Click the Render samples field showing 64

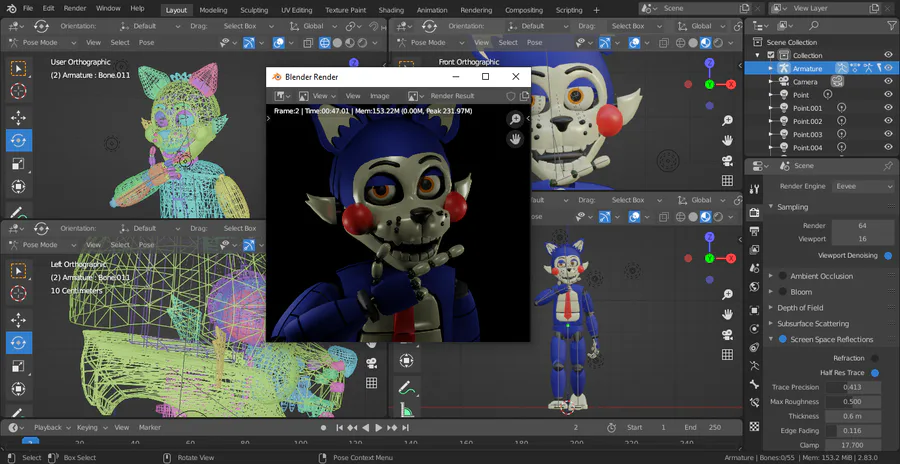click(863, 226)
